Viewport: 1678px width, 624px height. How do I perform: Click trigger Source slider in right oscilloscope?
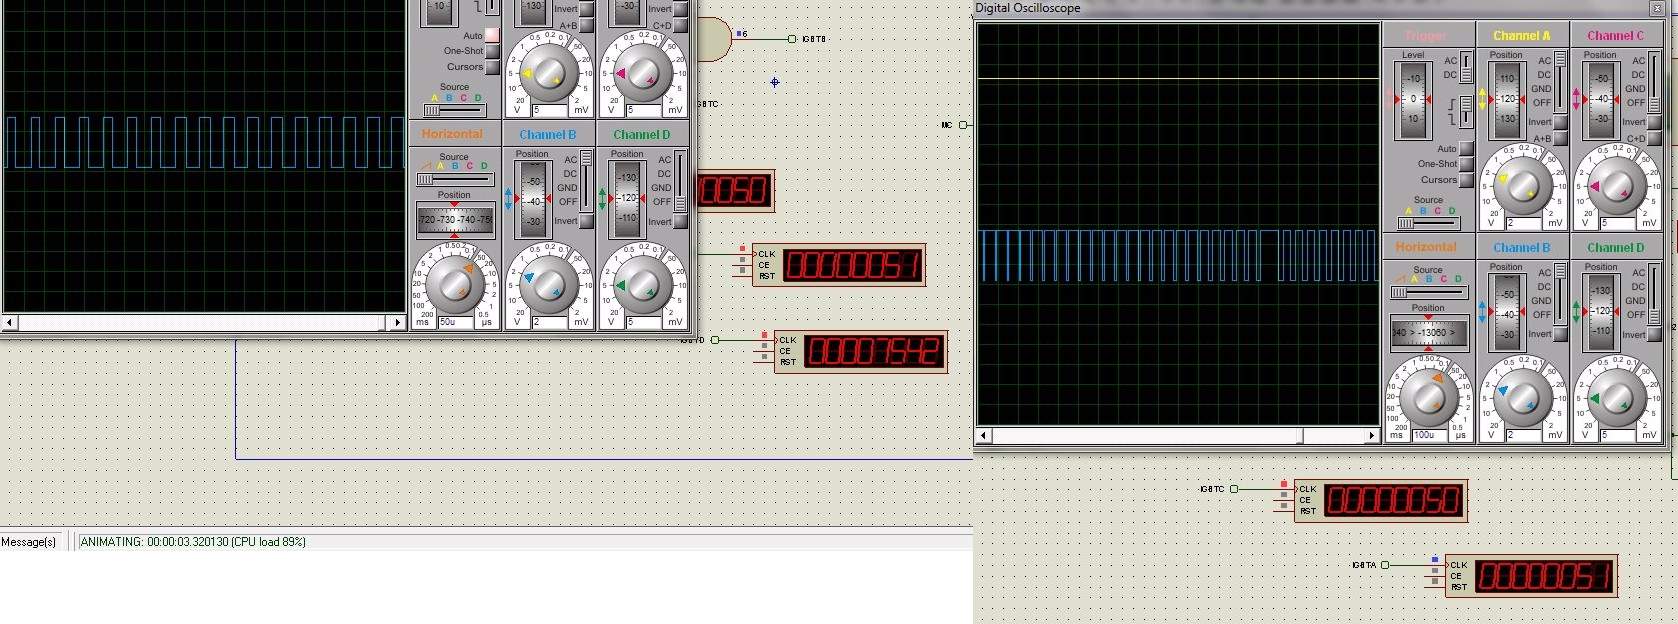click(x=1429, y=223)
